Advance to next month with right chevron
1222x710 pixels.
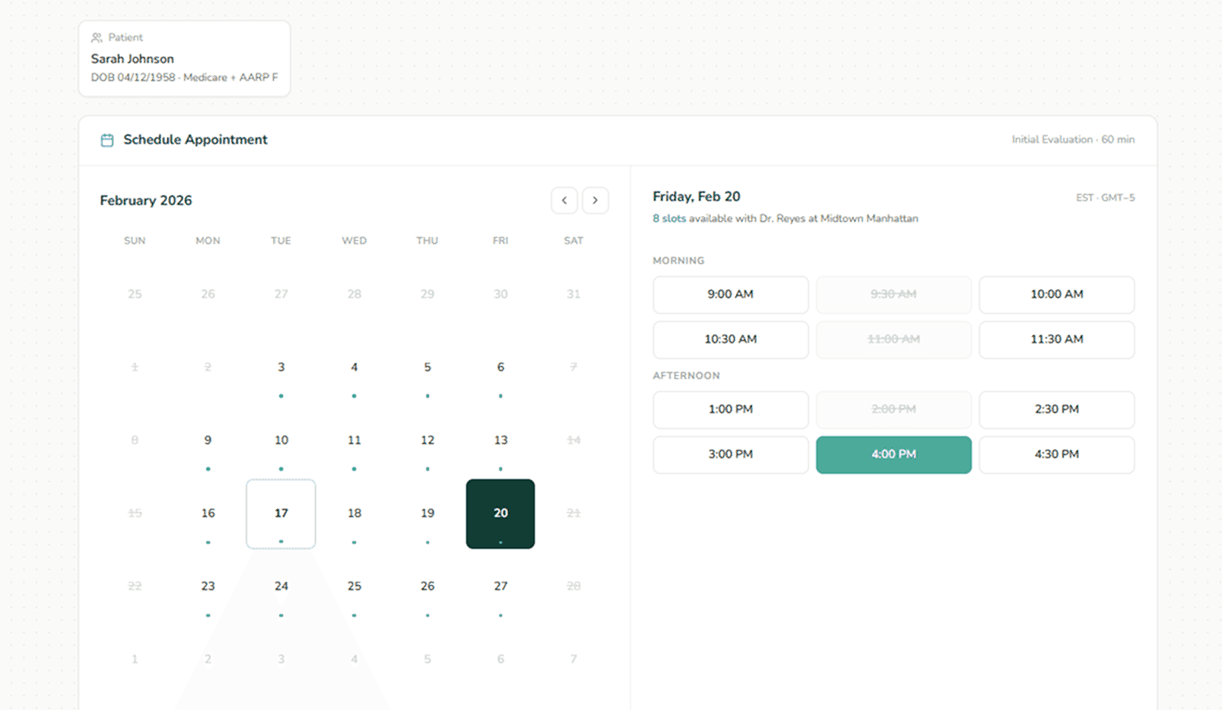tap(595, 200)
